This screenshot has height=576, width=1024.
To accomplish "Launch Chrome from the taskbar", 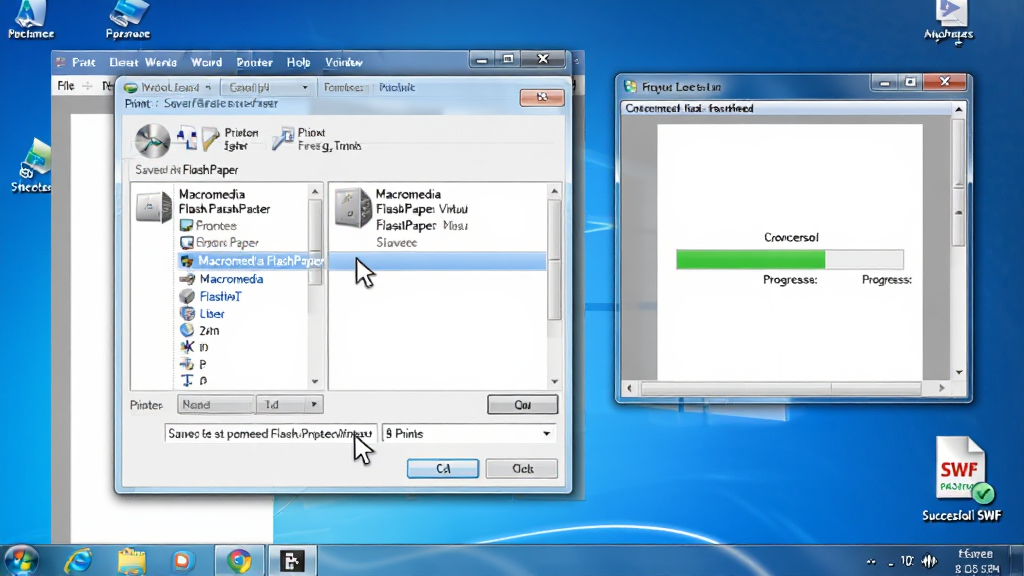I will point(239,560).
